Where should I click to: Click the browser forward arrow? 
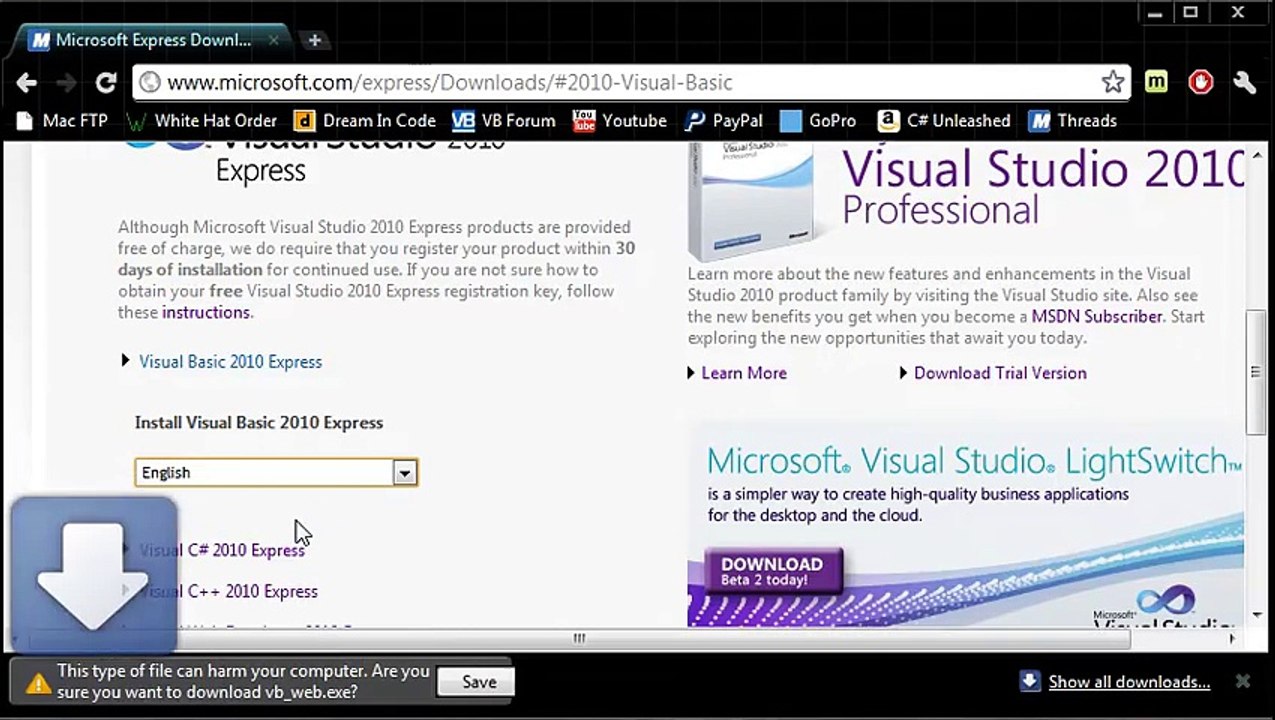tap(65, 83)
